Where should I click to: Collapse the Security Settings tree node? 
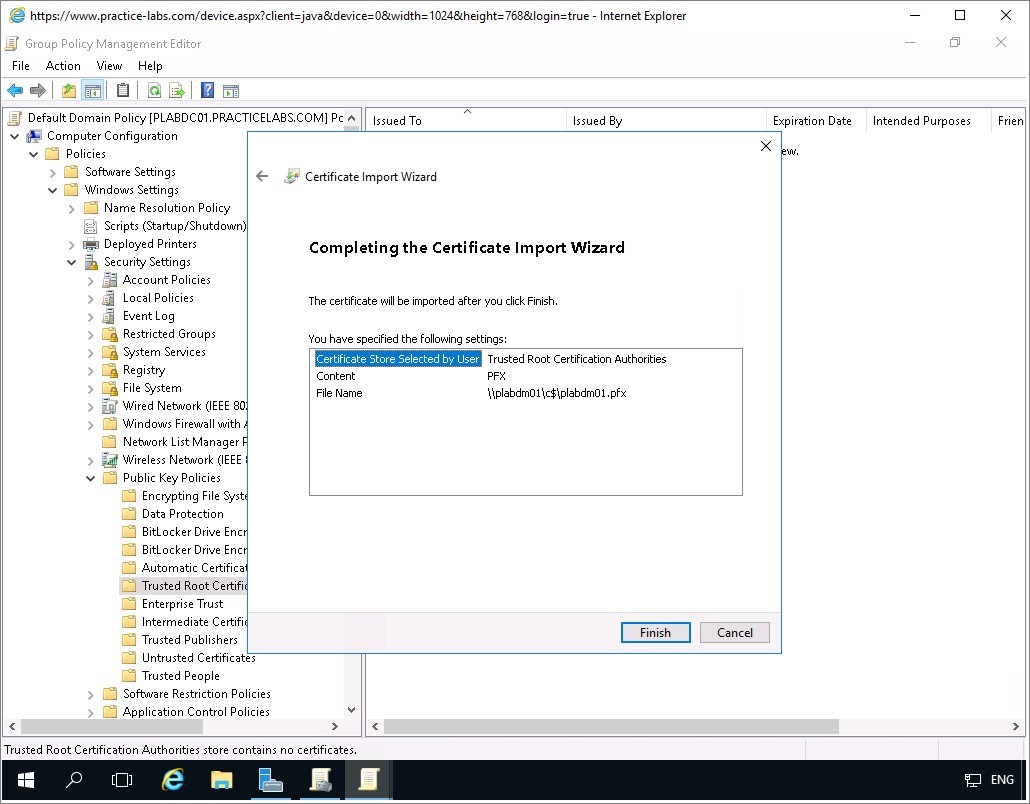pos(72,262)
